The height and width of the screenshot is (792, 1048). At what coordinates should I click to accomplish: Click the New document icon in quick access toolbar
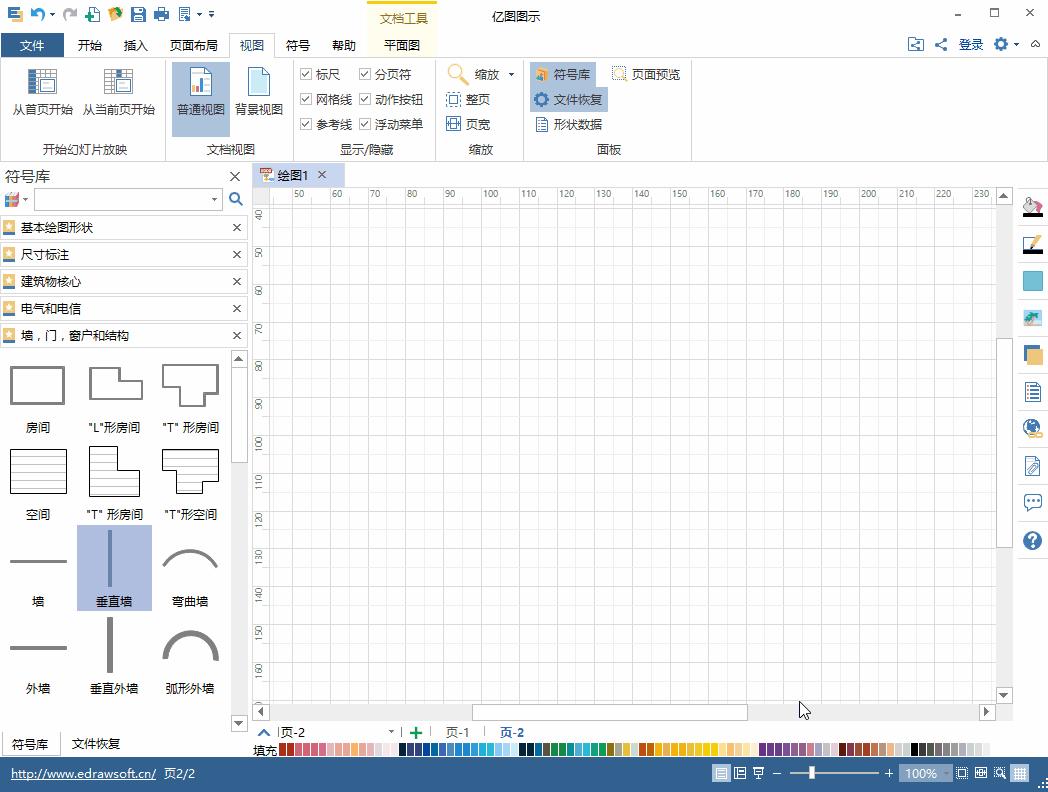click(x=93, y=13)
